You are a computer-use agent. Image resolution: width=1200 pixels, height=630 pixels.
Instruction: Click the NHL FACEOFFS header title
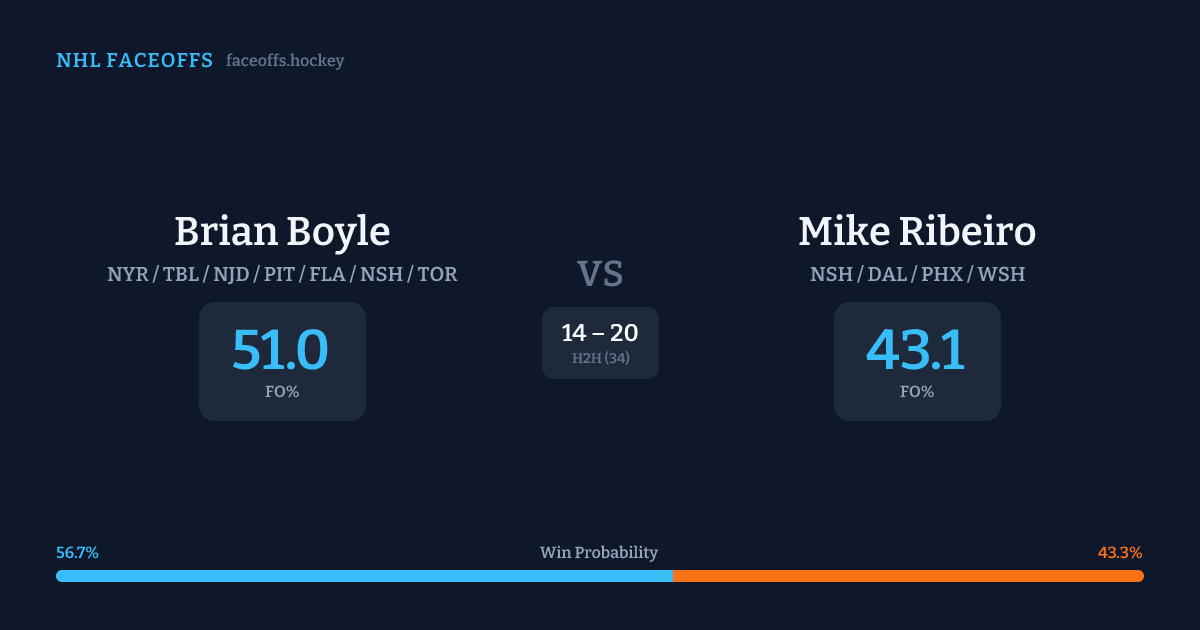click(134, 61)
